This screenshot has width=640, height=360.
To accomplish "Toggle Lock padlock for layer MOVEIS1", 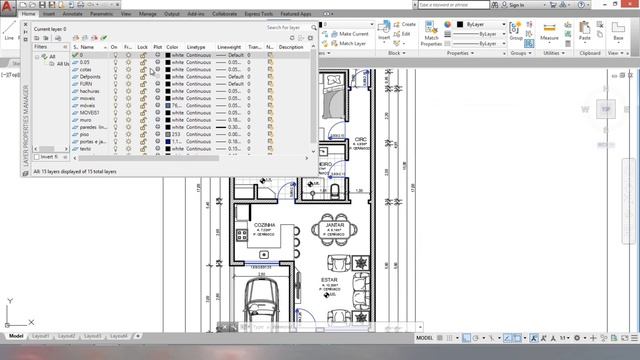I will pos(143,113).
